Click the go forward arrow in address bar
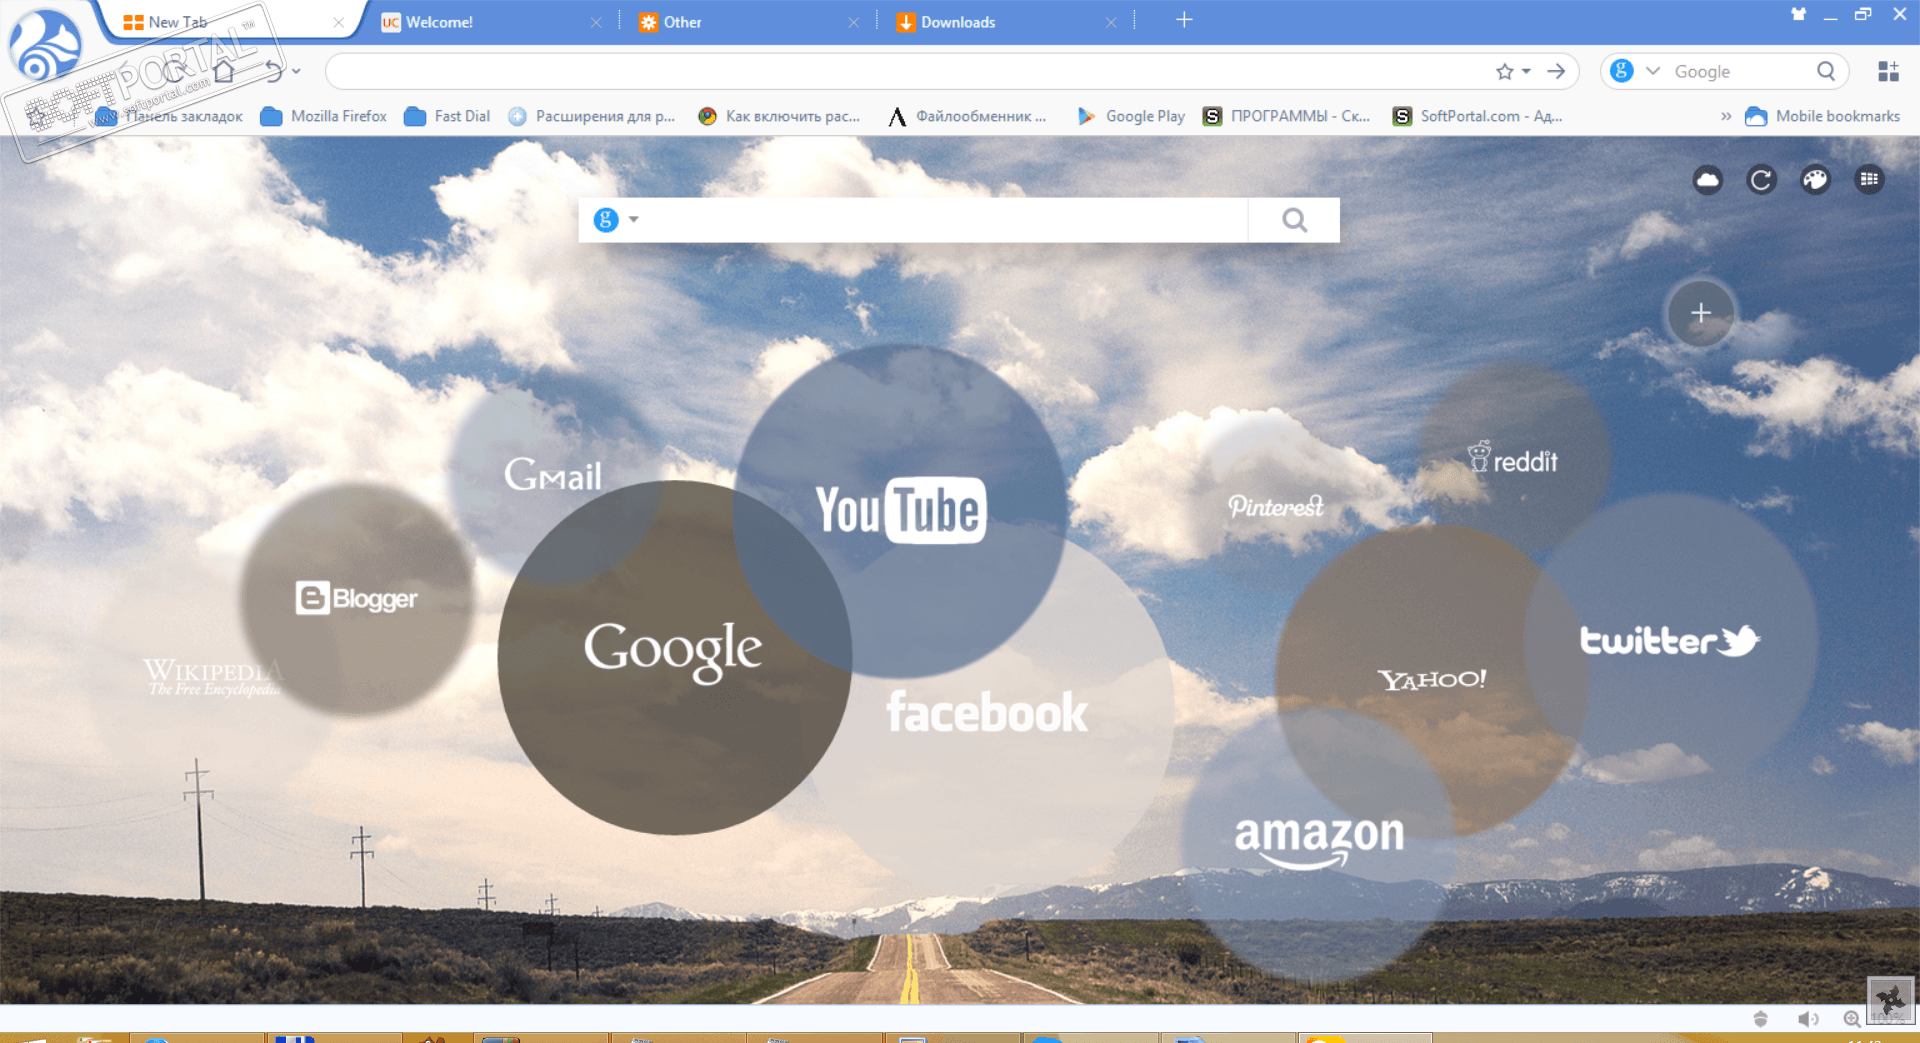This screenshot has width=1920, height=1043. (1556, 71)
